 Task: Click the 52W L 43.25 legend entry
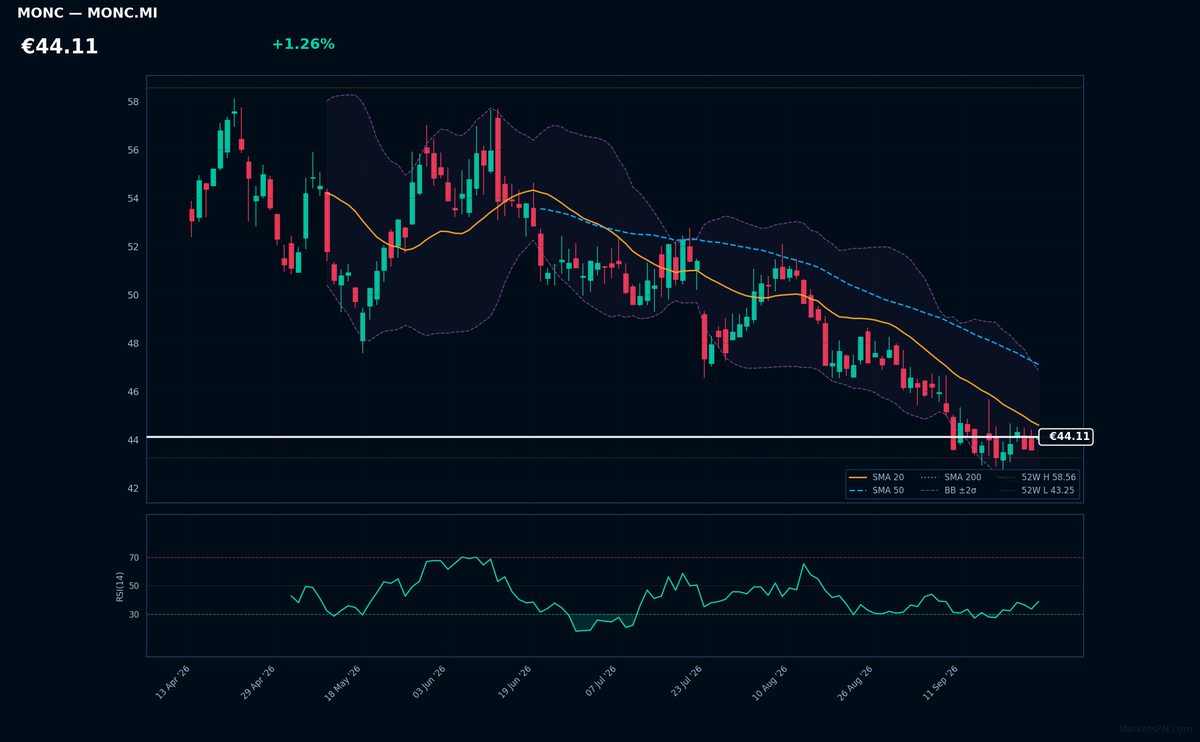tap(1037, 491)
